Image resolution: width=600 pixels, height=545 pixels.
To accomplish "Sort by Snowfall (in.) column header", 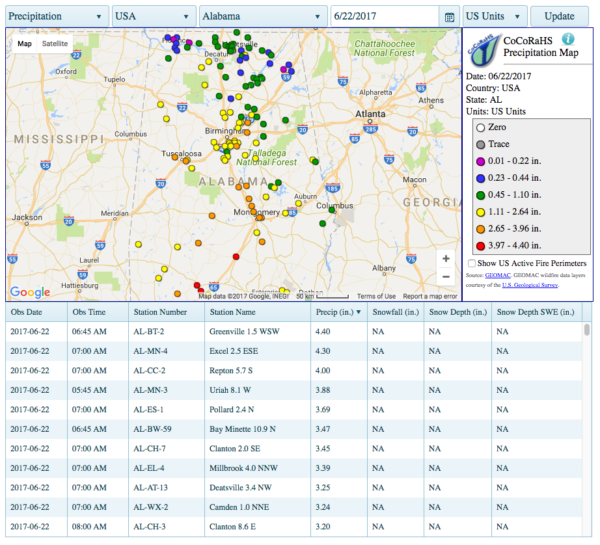I will [396, 312].
